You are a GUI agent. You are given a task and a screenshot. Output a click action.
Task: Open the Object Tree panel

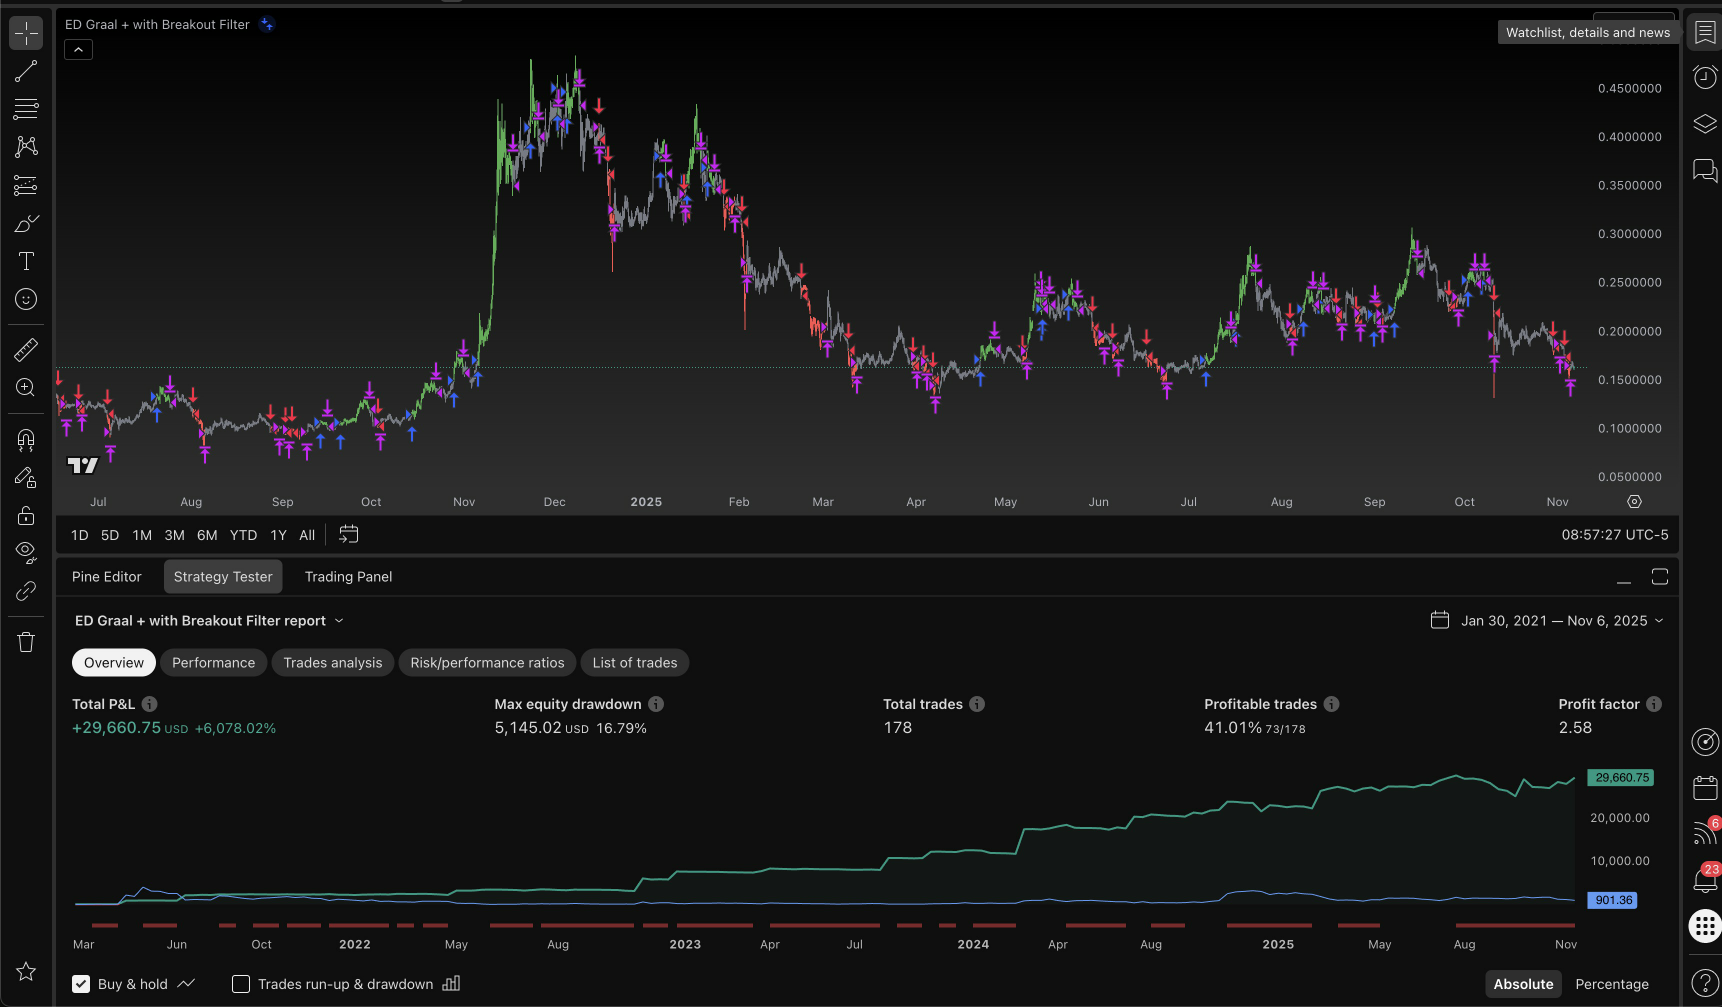[x=1706, y=124]
